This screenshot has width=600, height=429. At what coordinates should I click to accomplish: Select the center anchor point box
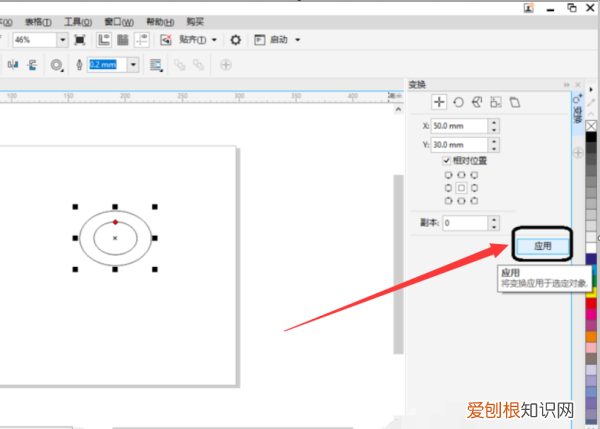pyautogui.click(x=461, y=187)
